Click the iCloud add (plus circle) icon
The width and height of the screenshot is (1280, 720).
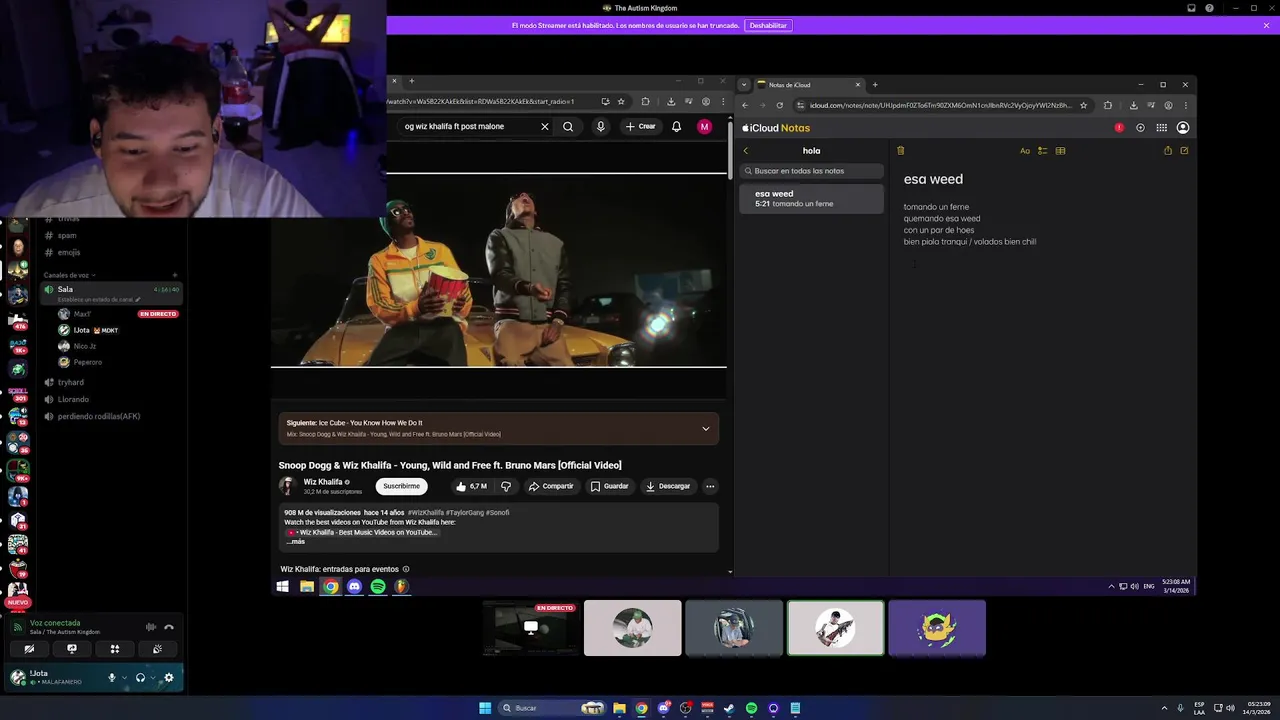1140,128
